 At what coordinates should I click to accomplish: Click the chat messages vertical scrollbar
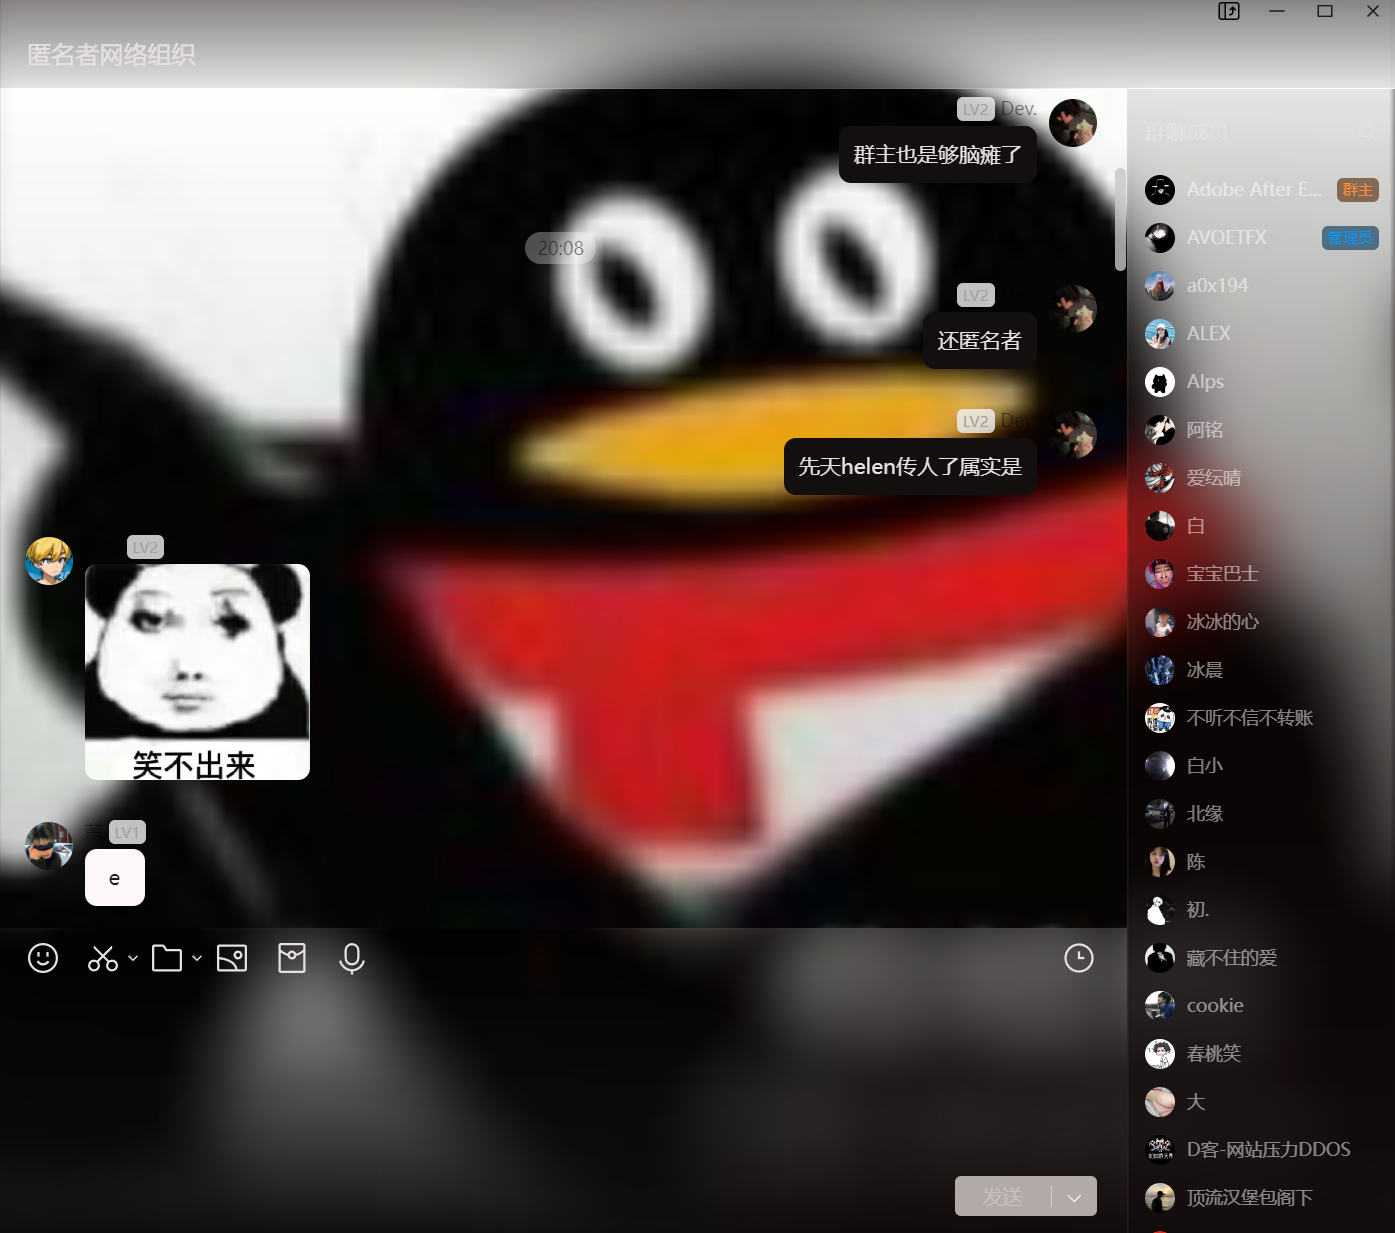tap(1120, 220)
